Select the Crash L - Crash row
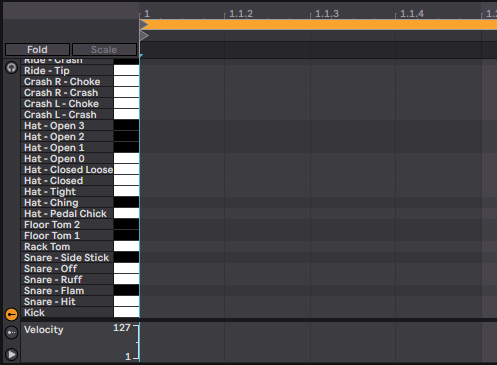The width and height of the screenshot is (497, 365). tap(67, 115)
